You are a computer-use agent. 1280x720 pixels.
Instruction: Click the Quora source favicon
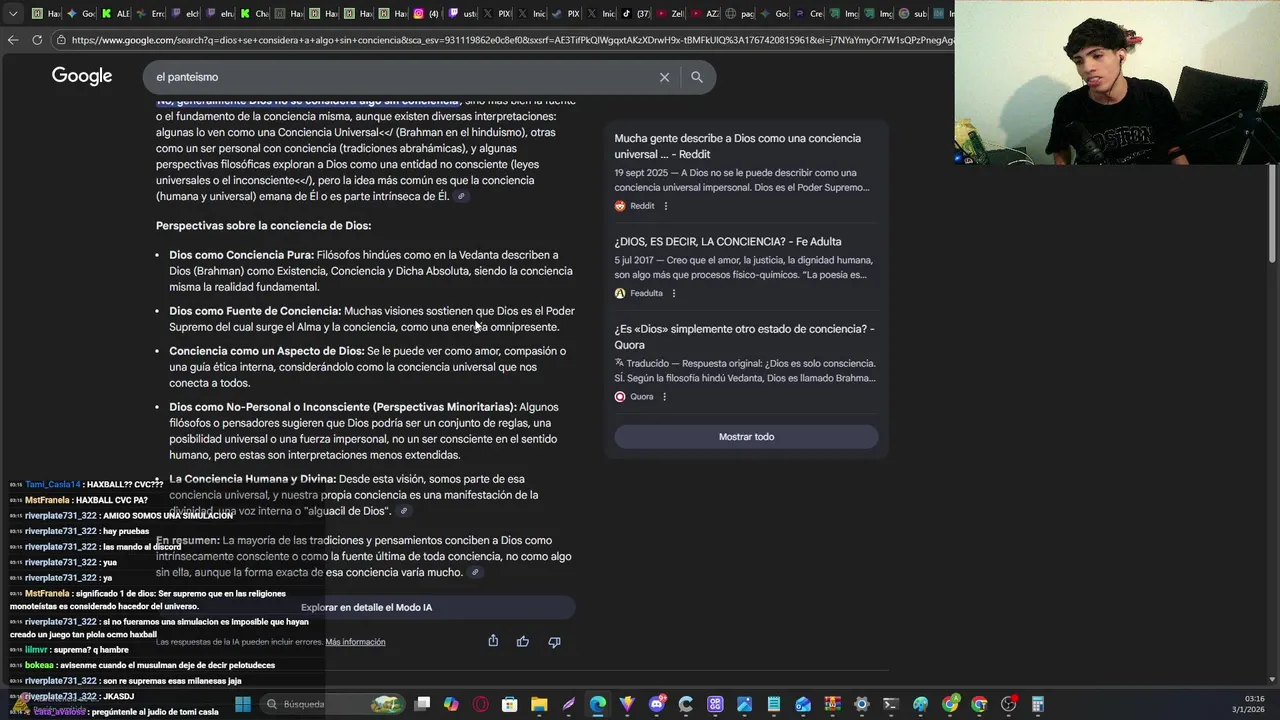point(620,397)
